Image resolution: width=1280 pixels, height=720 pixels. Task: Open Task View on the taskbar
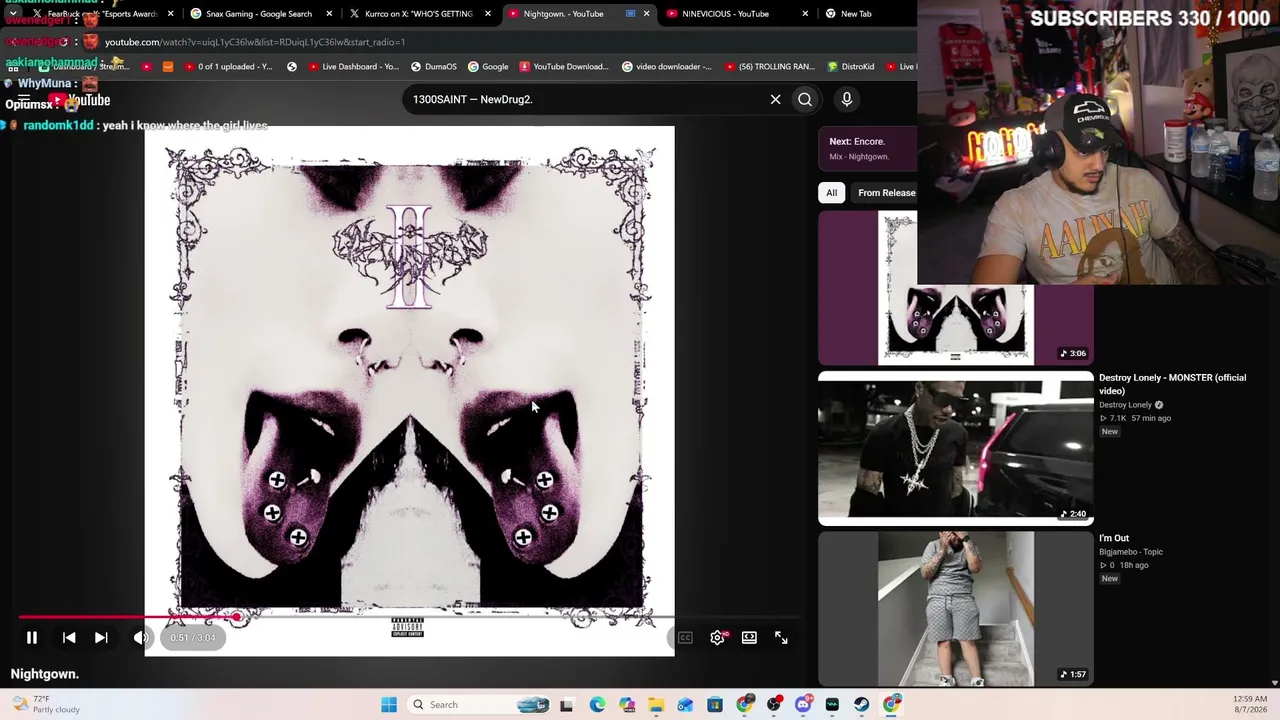pyautogui.click(x=567, y=705)
